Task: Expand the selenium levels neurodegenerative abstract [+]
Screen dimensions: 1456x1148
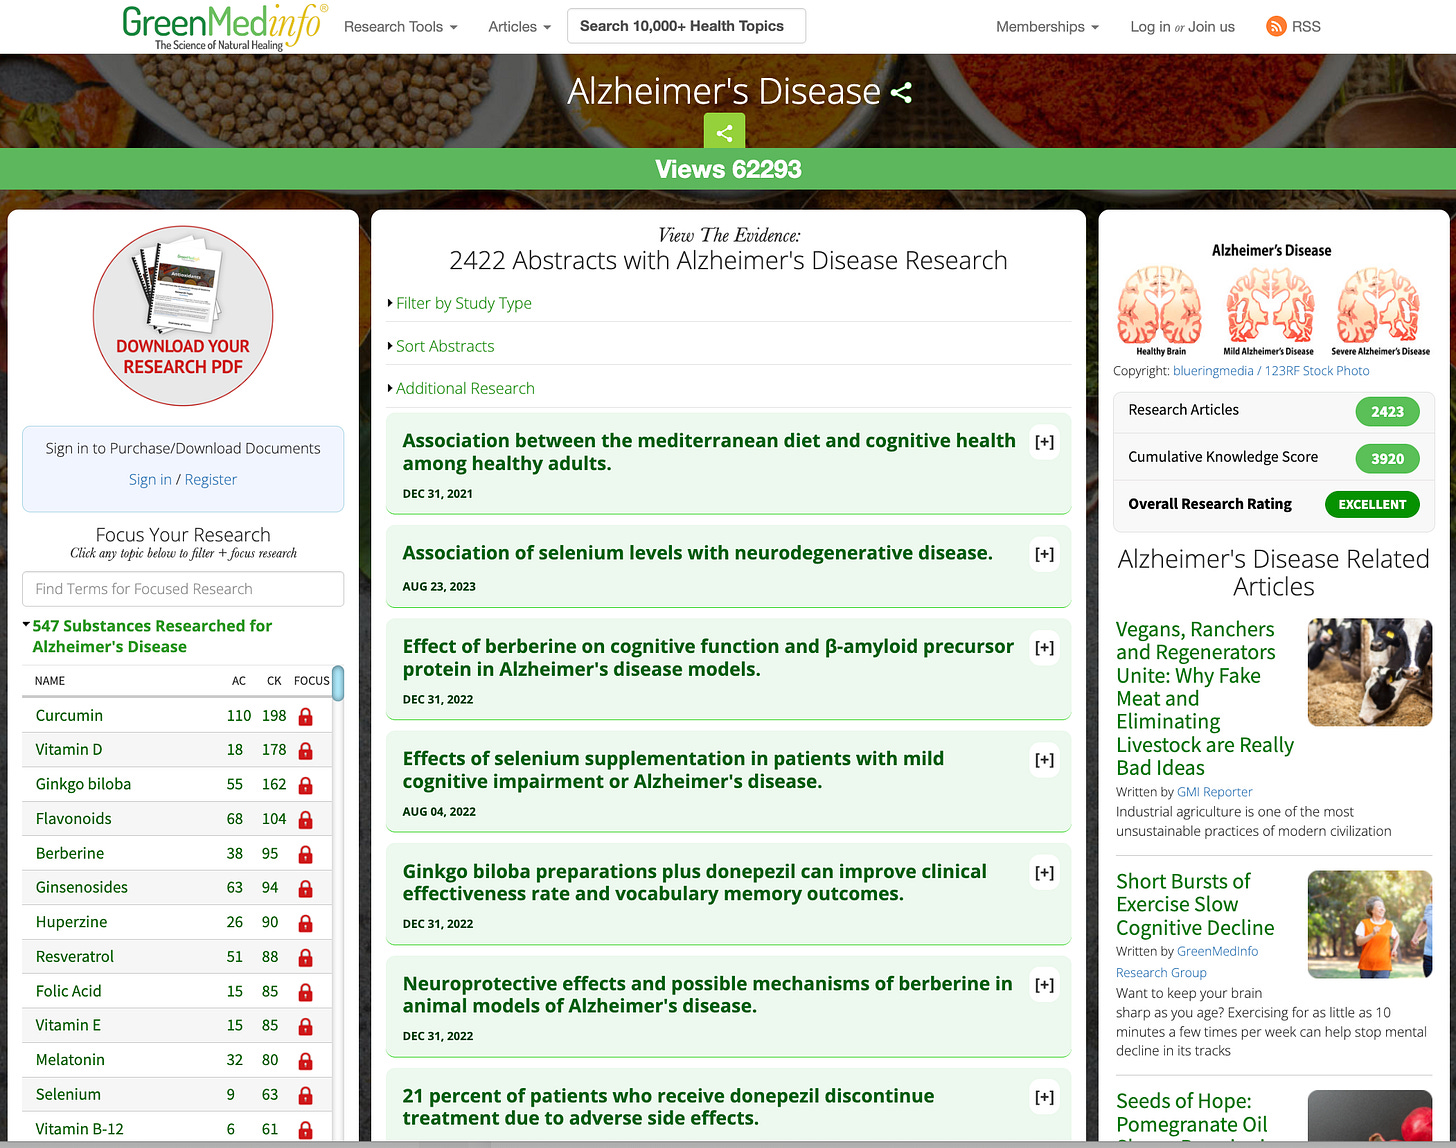Action: [x=1044, y=554]
